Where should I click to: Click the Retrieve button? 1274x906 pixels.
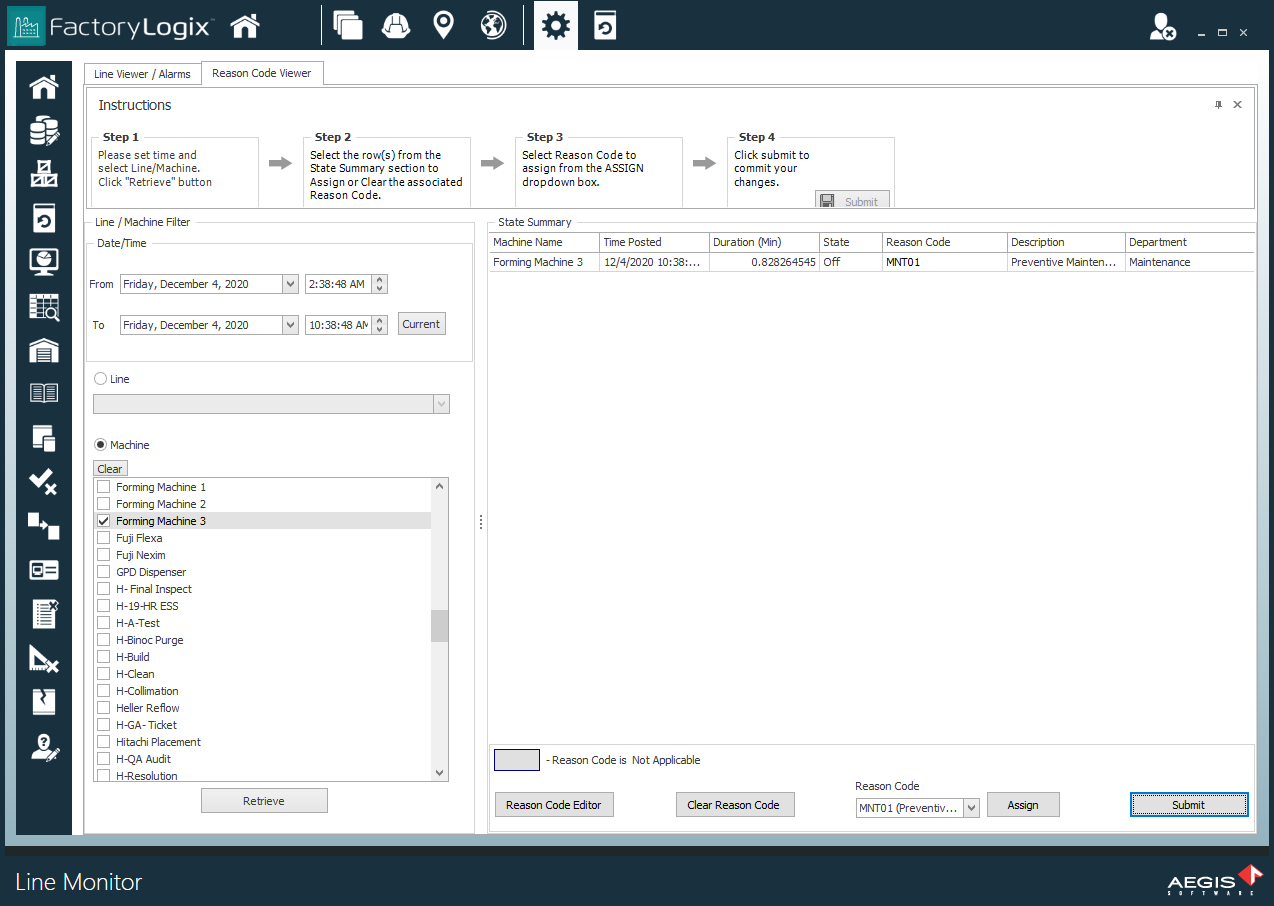tap(264, 800)
